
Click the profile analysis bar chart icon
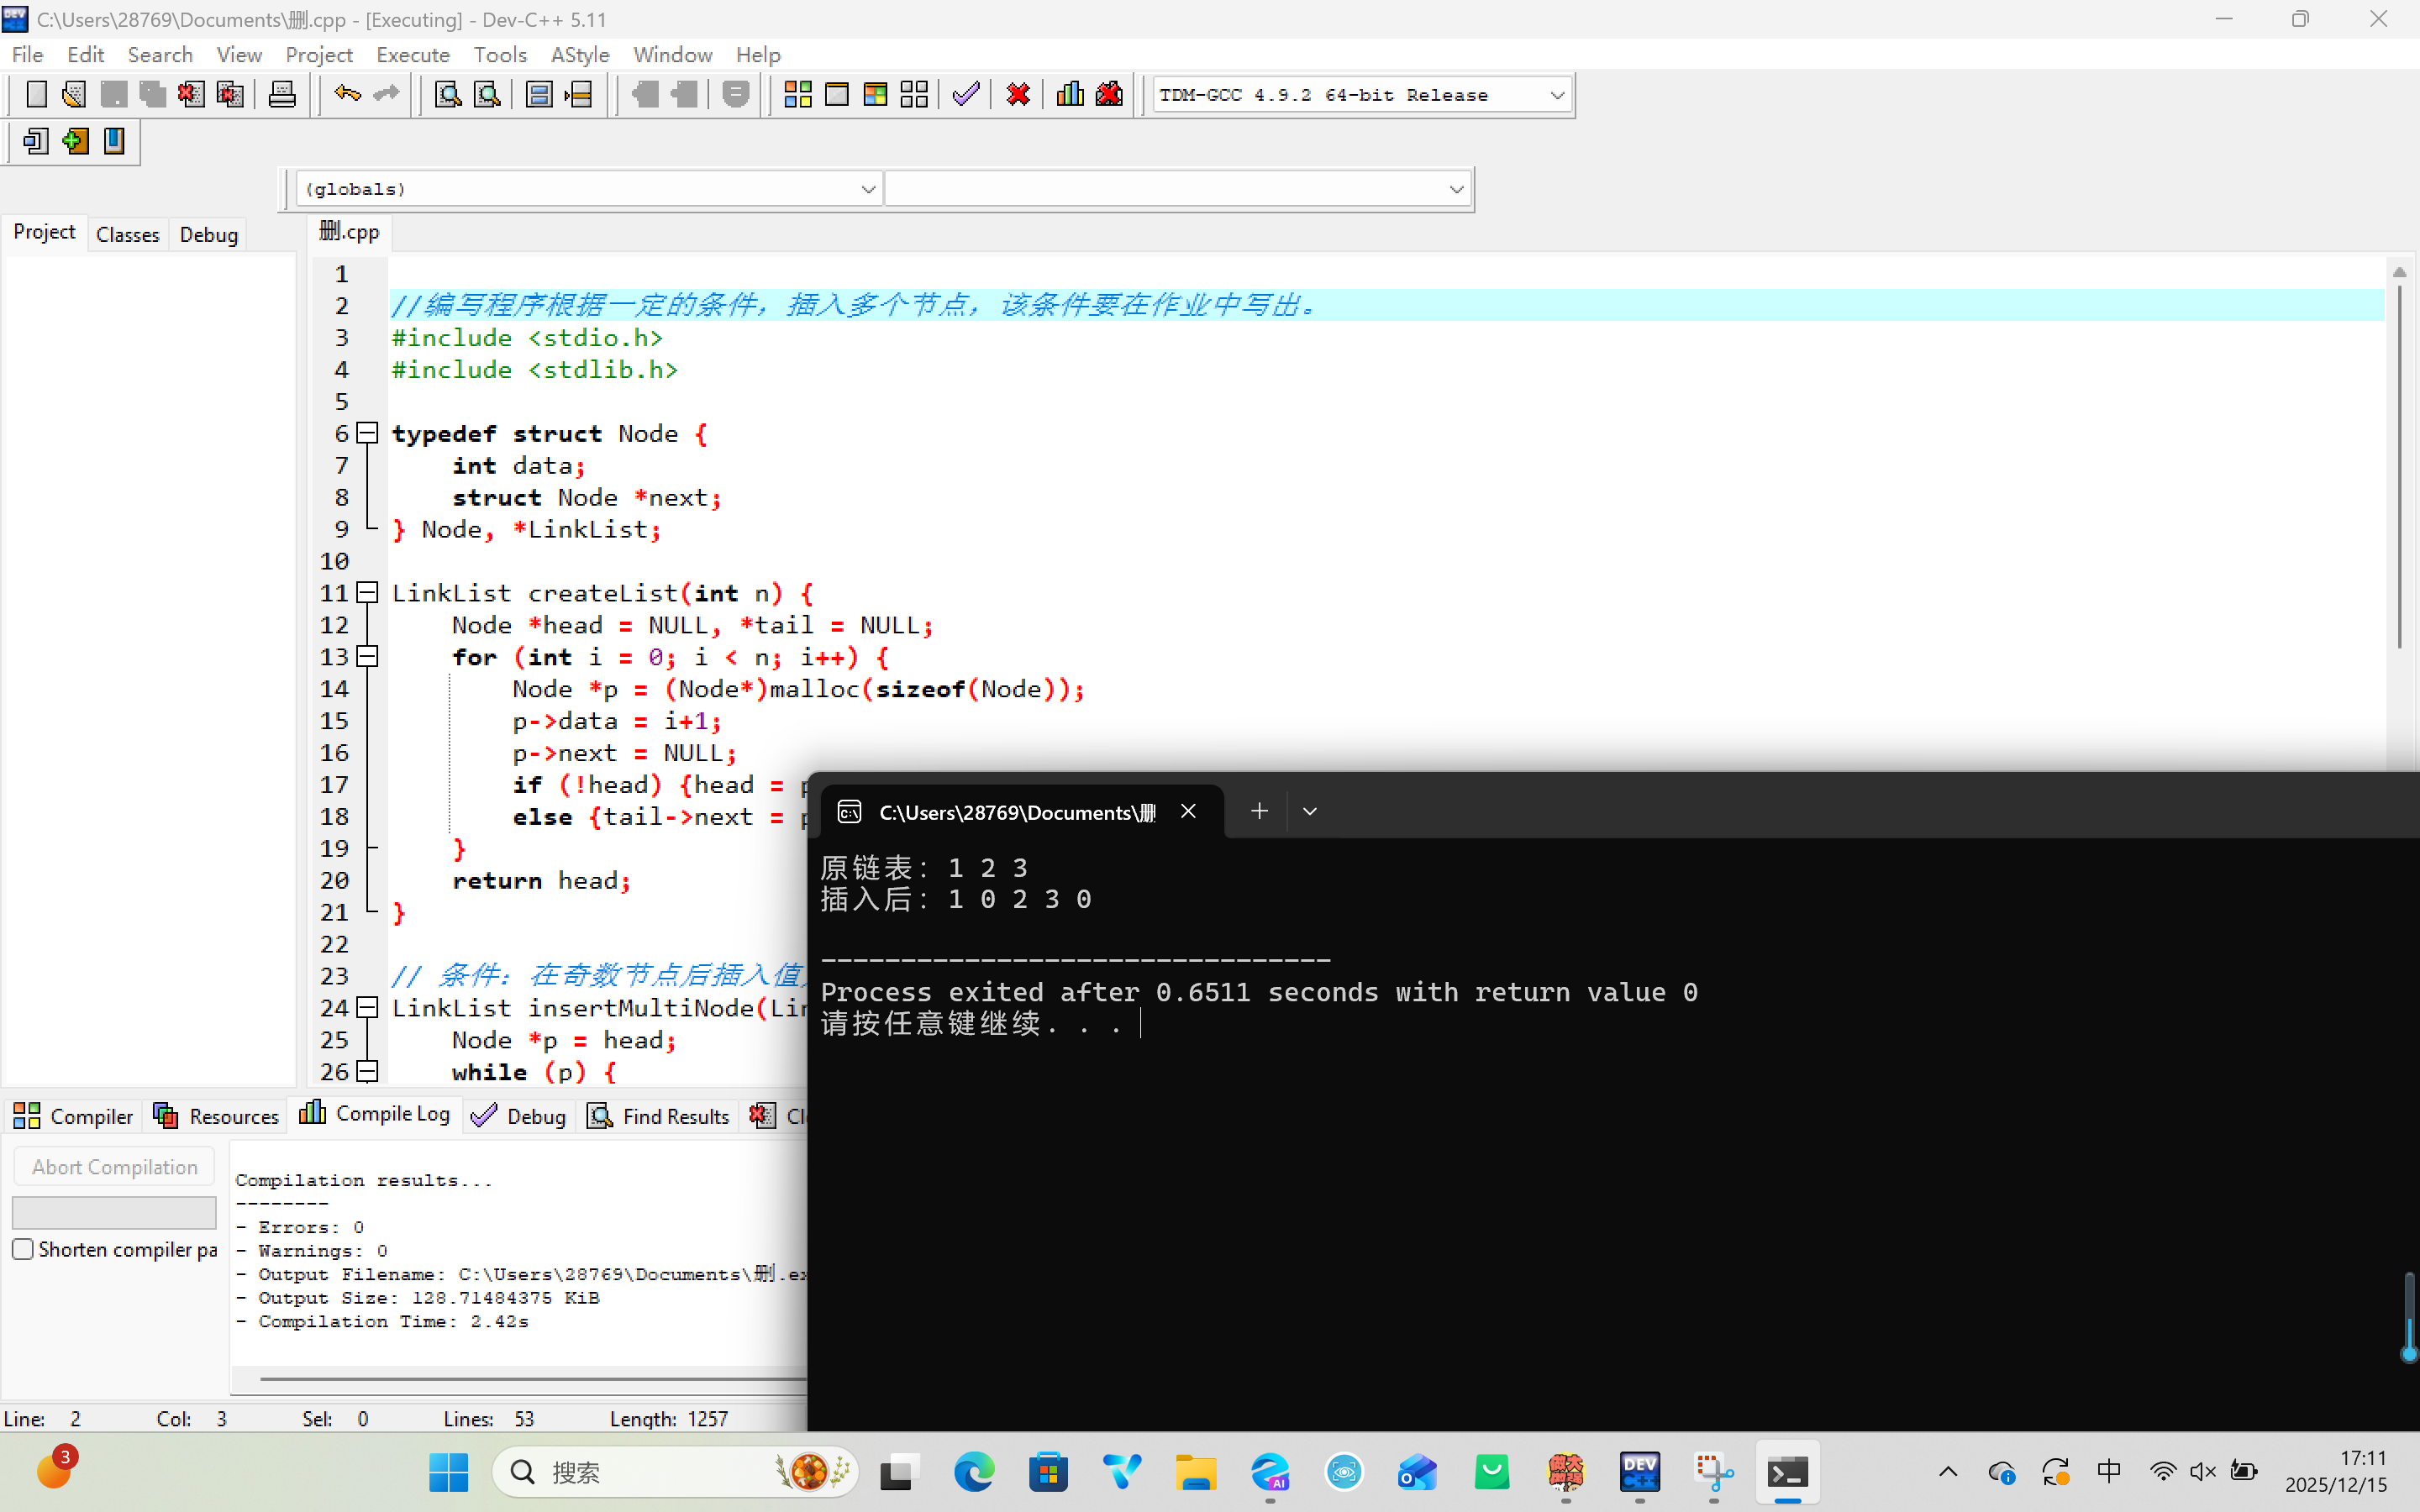tap(1070, 95)
